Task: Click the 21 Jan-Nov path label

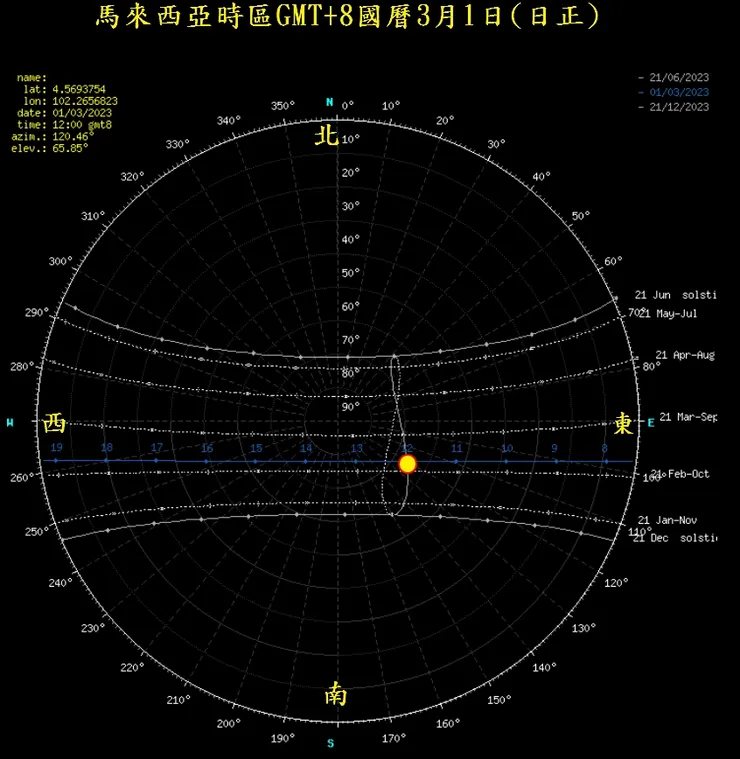Action: [x=667, y=520]
